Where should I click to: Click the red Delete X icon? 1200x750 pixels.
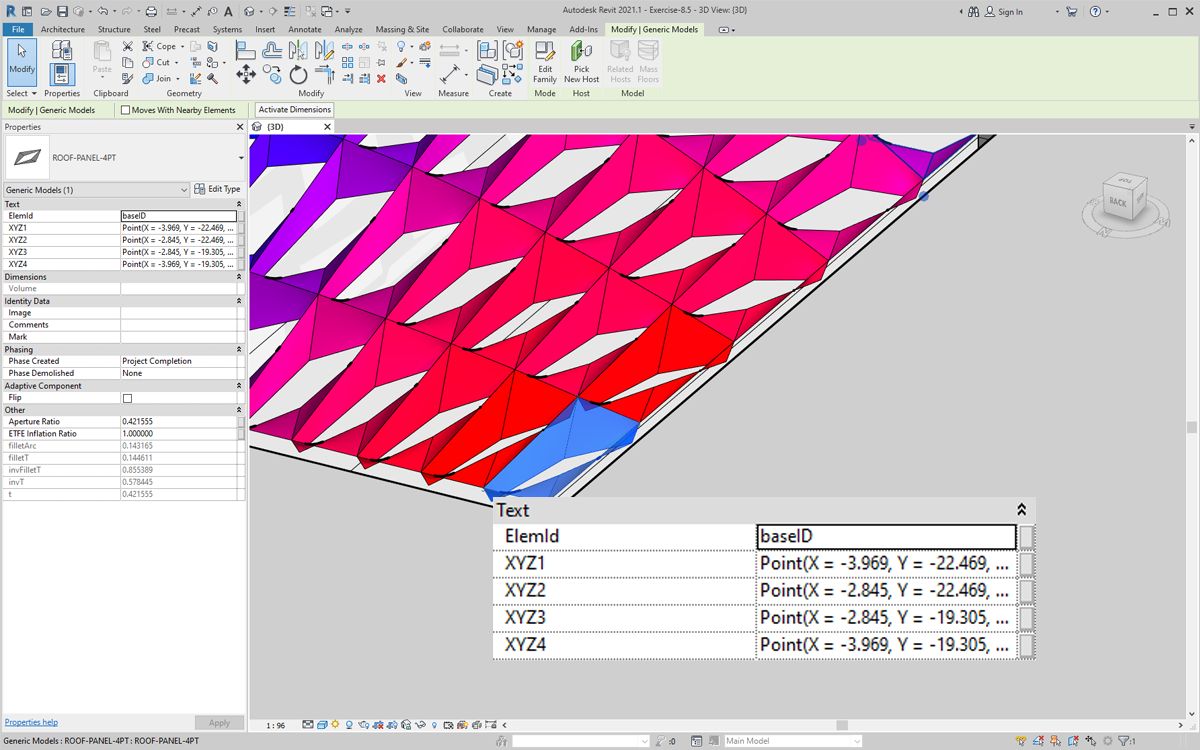pos(381,78)
